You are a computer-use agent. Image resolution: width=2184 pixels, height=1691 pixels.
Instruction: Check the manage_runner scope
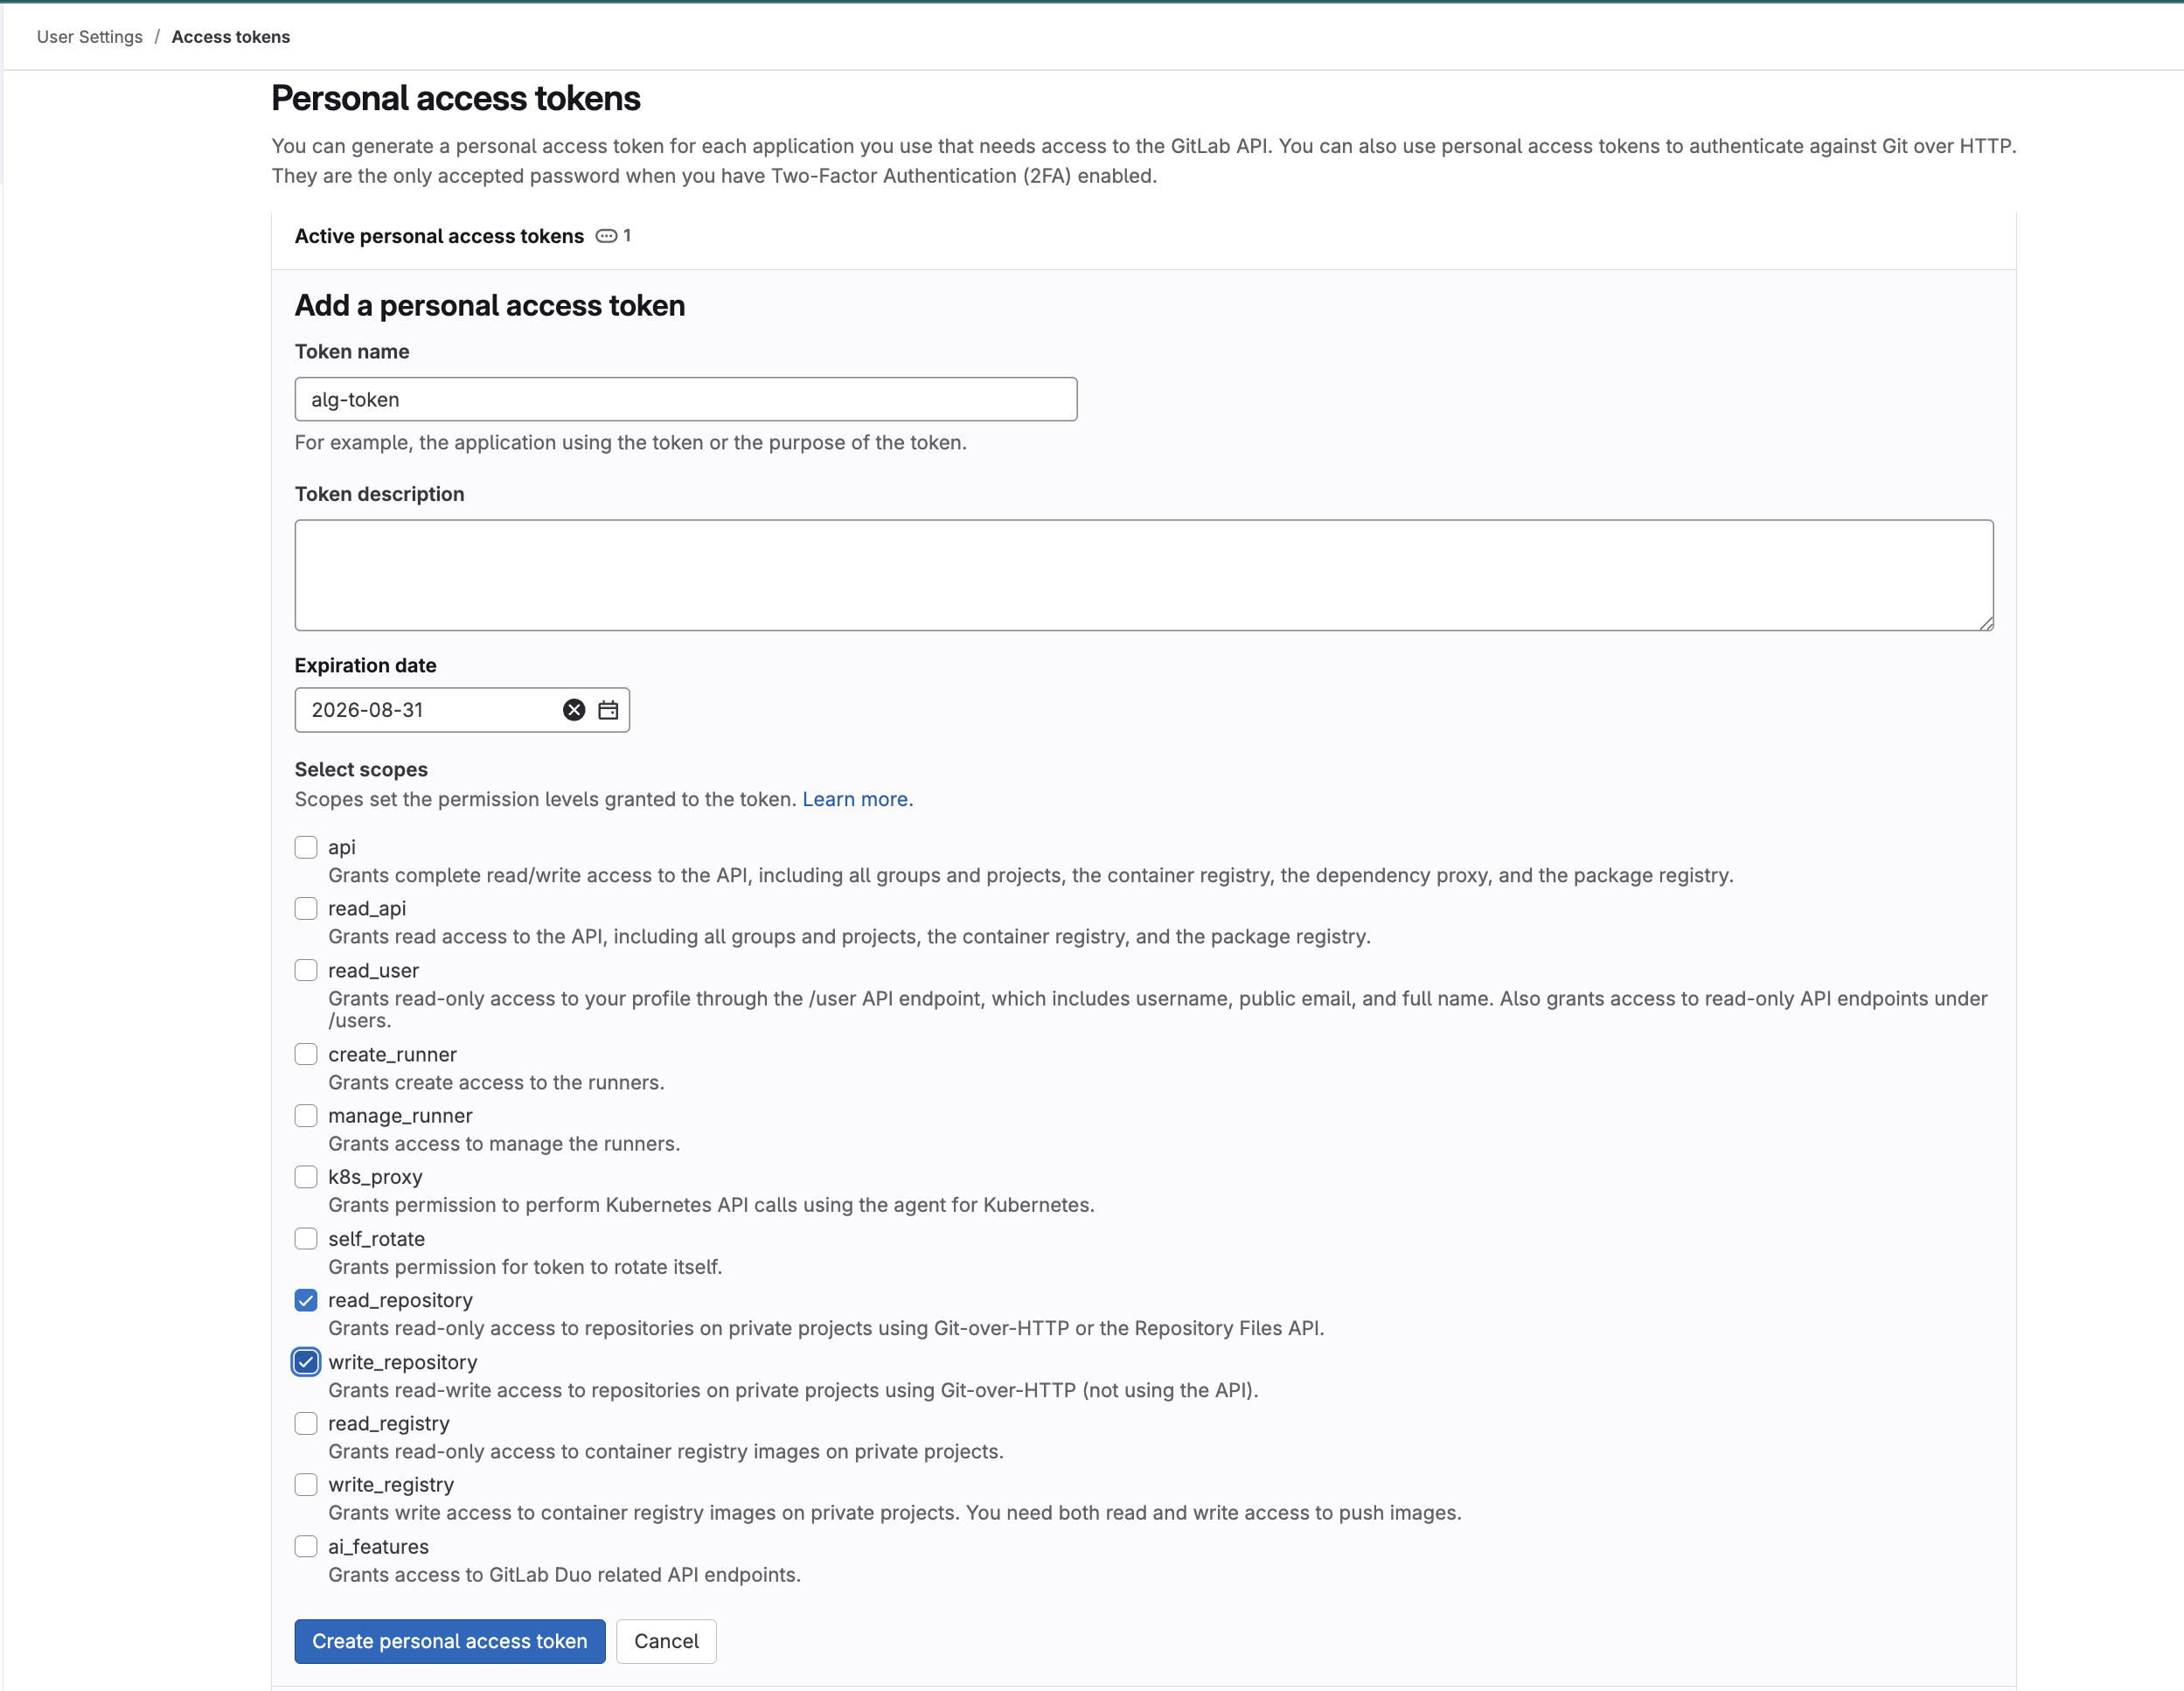point(306,1115)
